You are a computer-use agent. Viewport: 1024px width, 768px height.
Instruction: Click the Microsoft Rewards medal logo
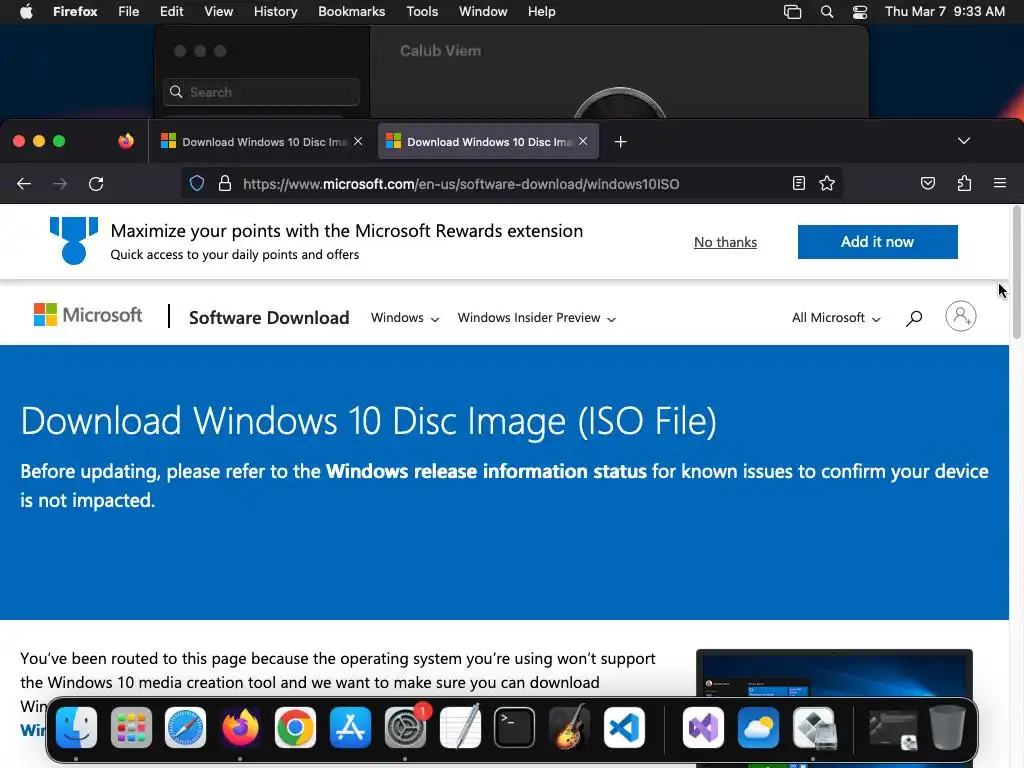[x=74, y=240]
